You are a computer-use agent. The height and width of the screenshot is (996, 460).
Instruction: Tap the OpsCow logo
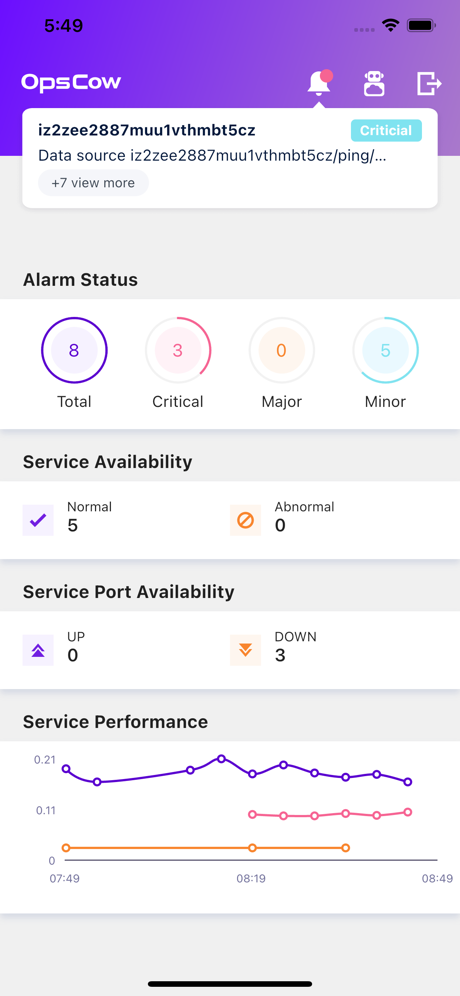(71, 82)
